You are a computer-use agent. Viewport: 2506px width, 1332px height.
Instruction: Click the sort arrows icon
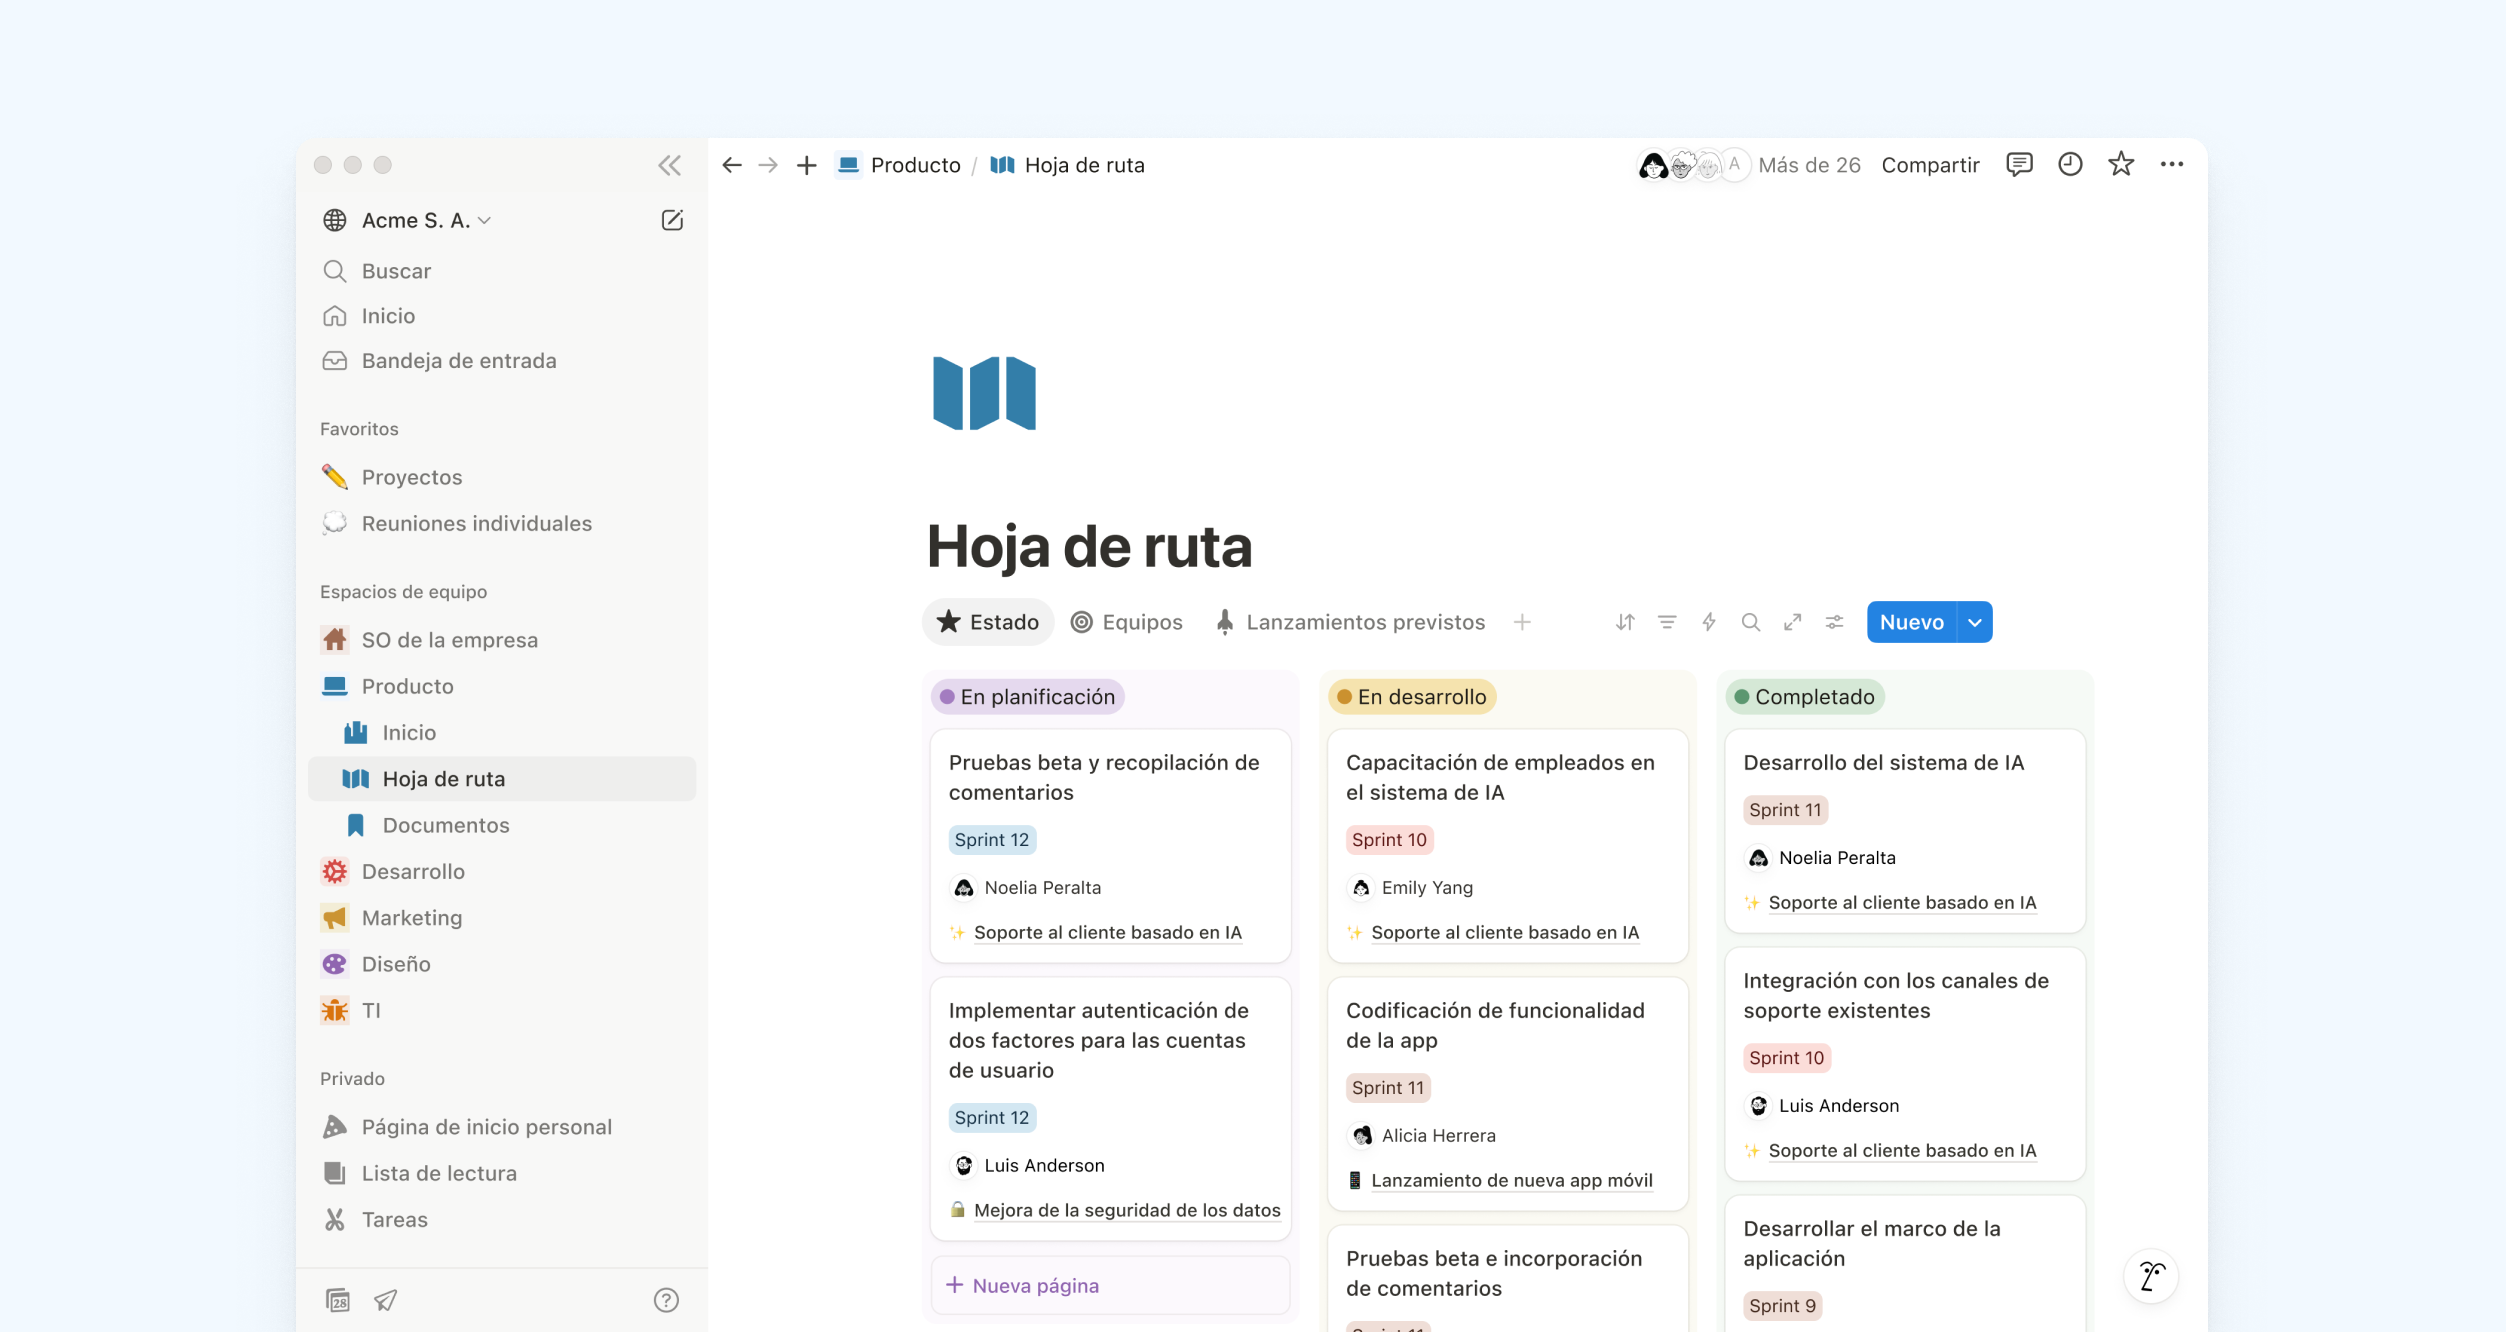pyautogui.click(x=1625, y=622)
